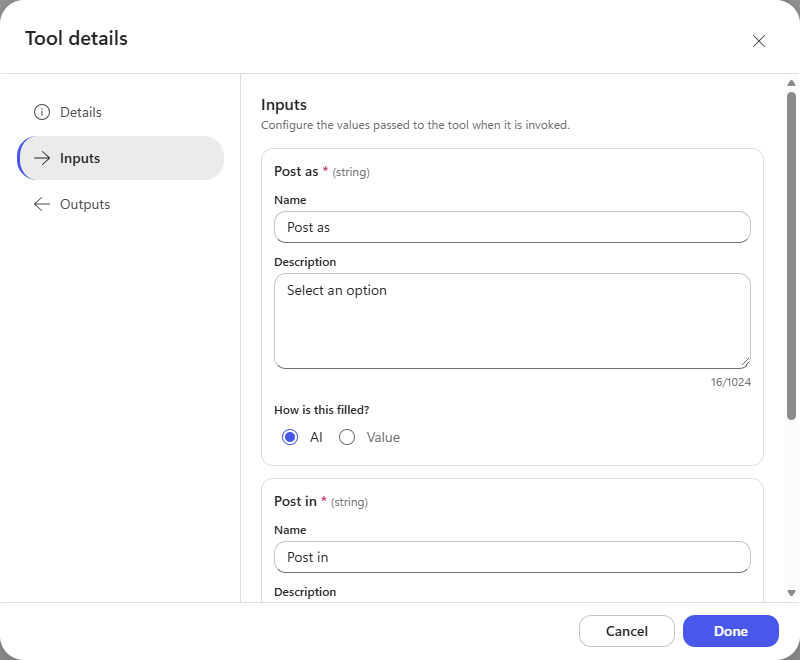Select the Inputs section
This screenshot has height=660, width=800.
pyautogui.click(x=120, y=158)
